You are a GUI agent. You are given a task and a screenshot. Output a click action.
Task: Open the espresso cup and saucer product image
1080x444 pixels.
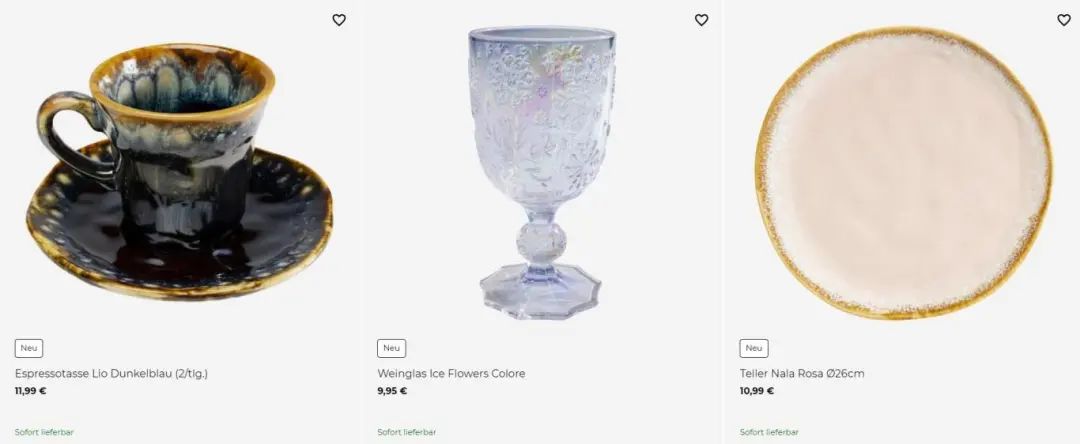[180, 172]
